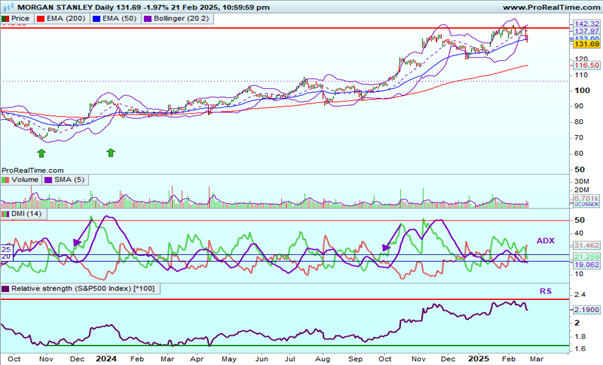This screenshot has width=603, height=365.
Task: Click the Sep label on time axis
Action: click(x=355, y=359)
